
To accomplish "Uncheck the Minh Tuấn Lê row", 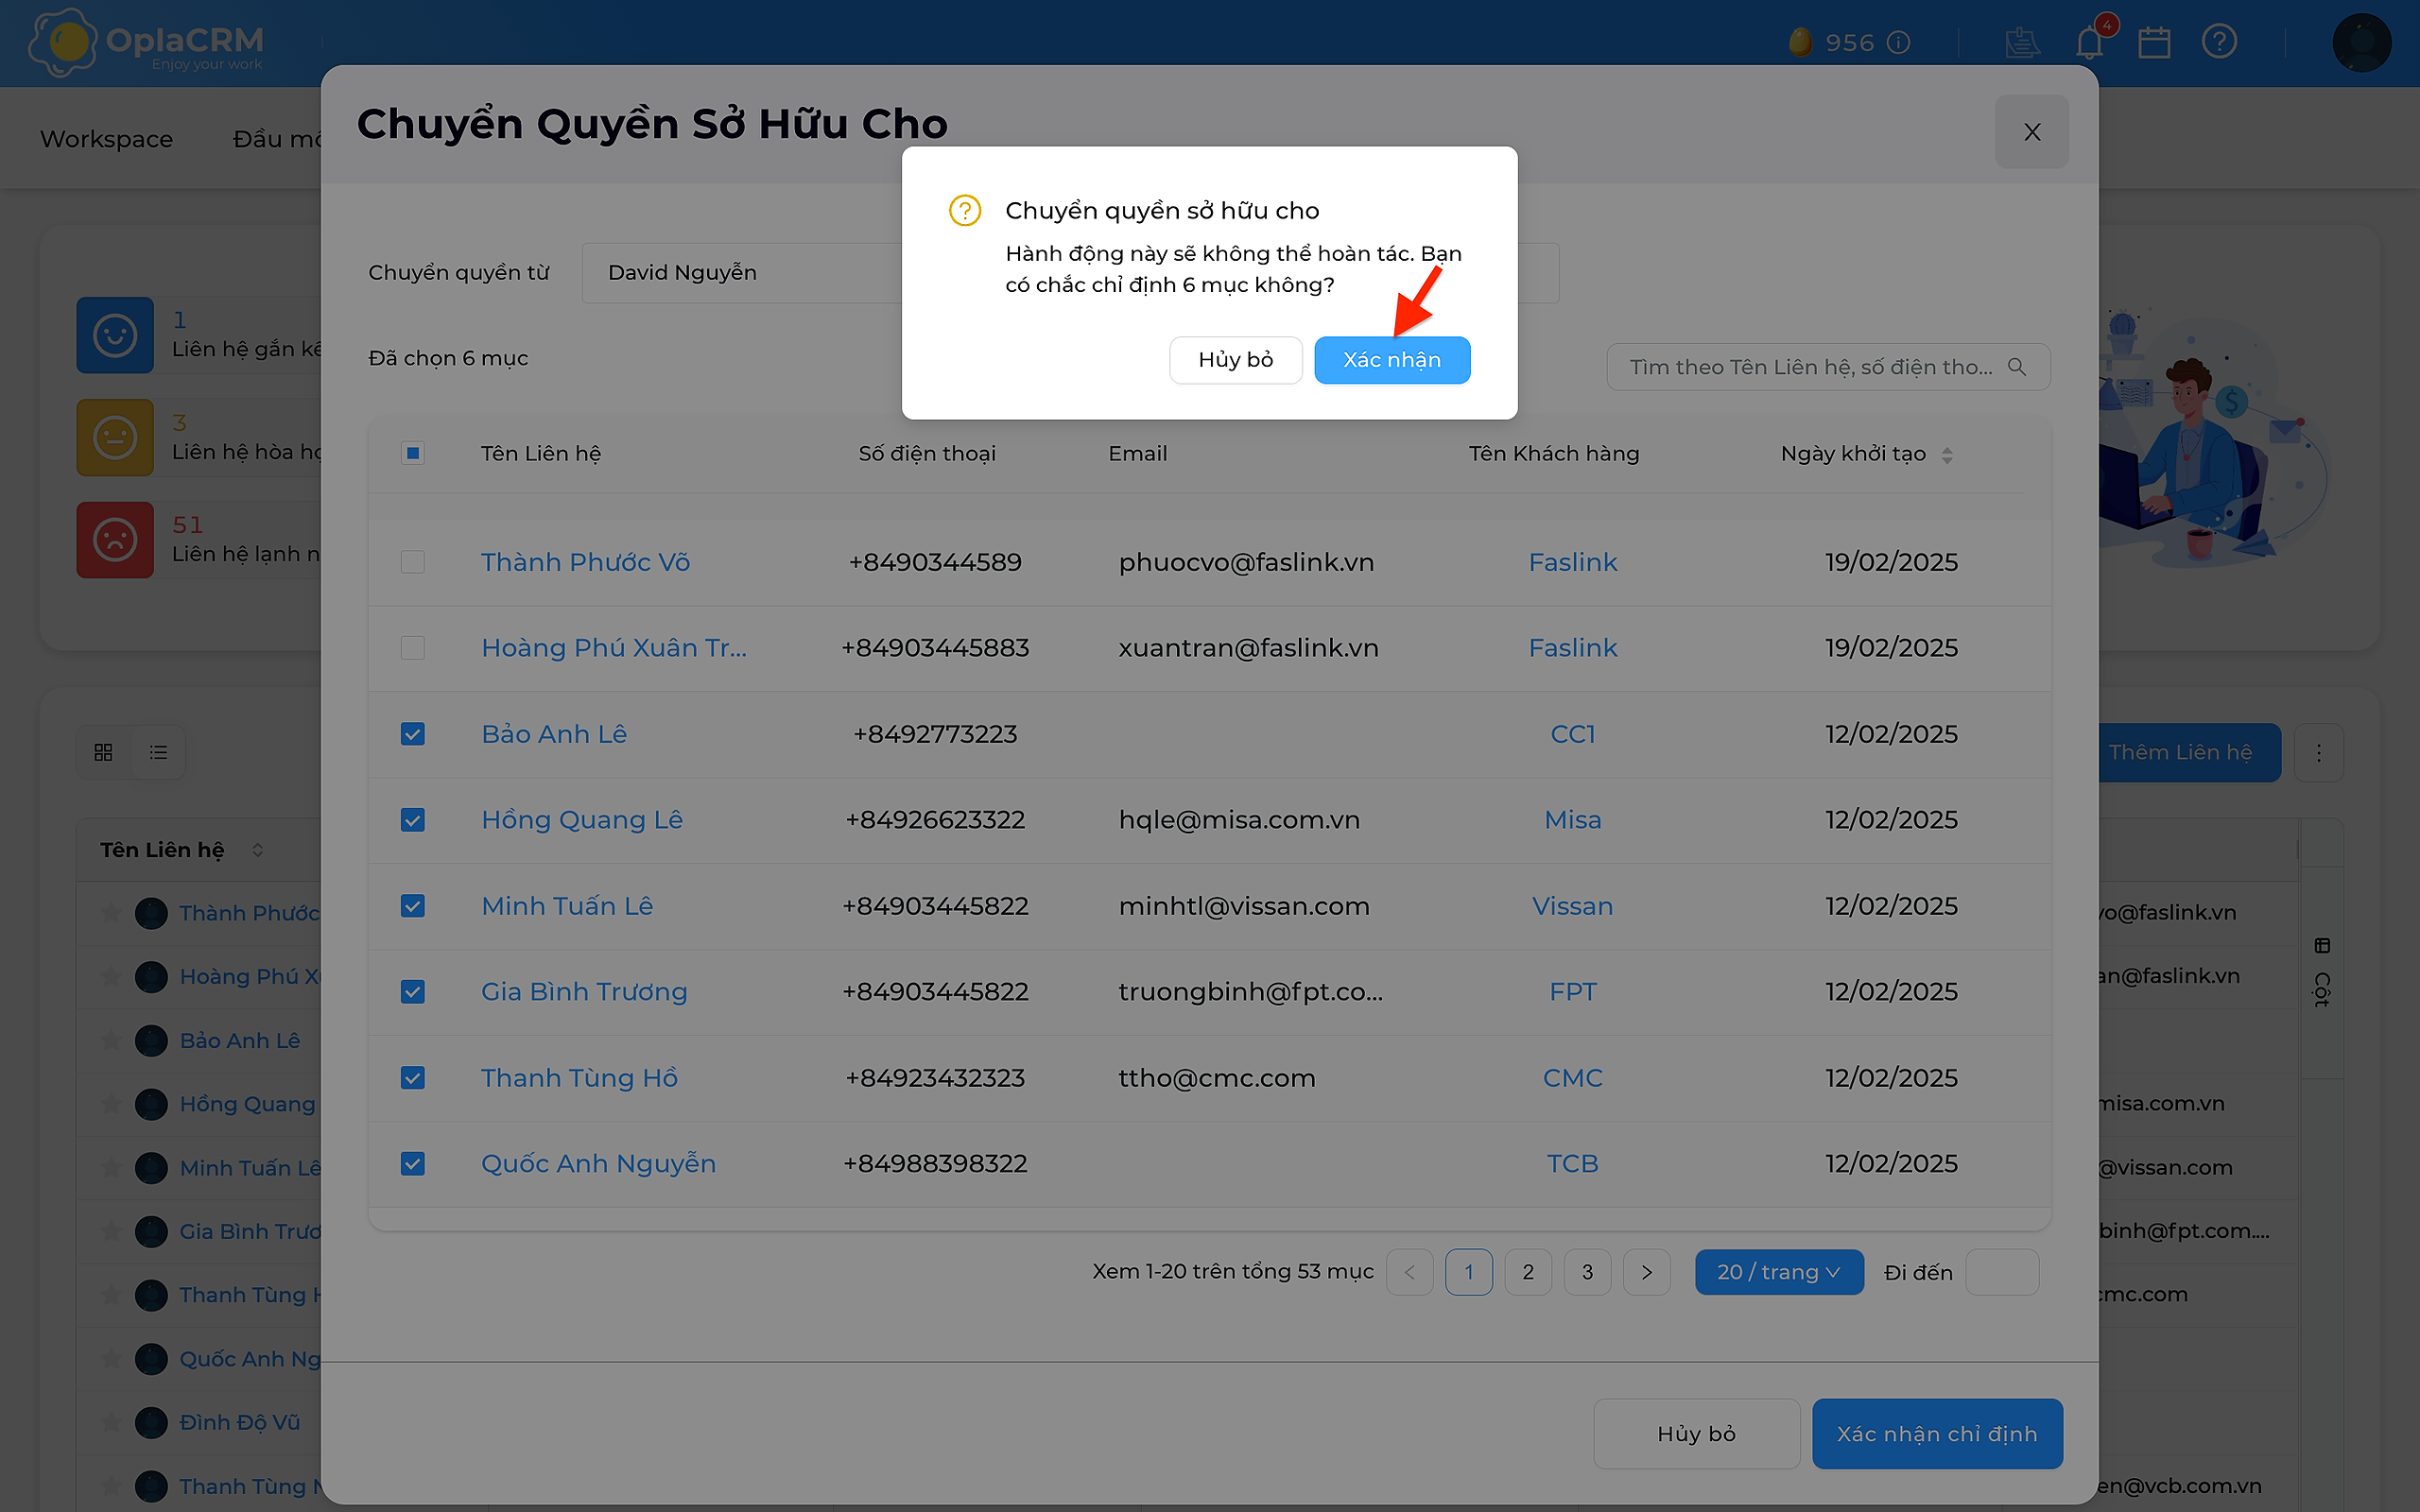I will (x=412, y=906).
